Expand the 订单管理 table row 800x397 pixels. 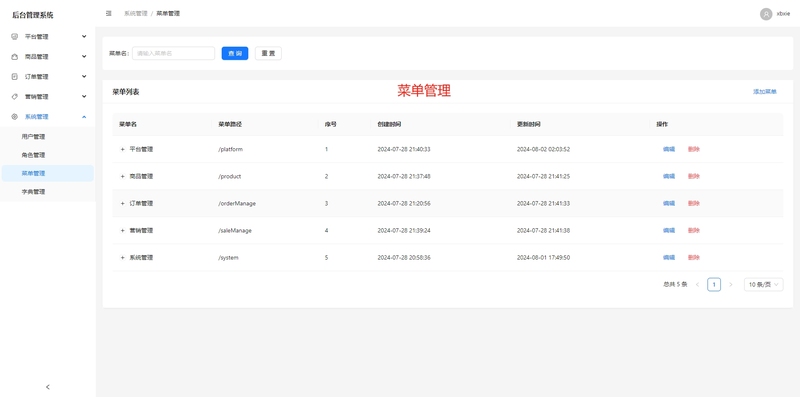pyautogui.click(x=122, y=204)
